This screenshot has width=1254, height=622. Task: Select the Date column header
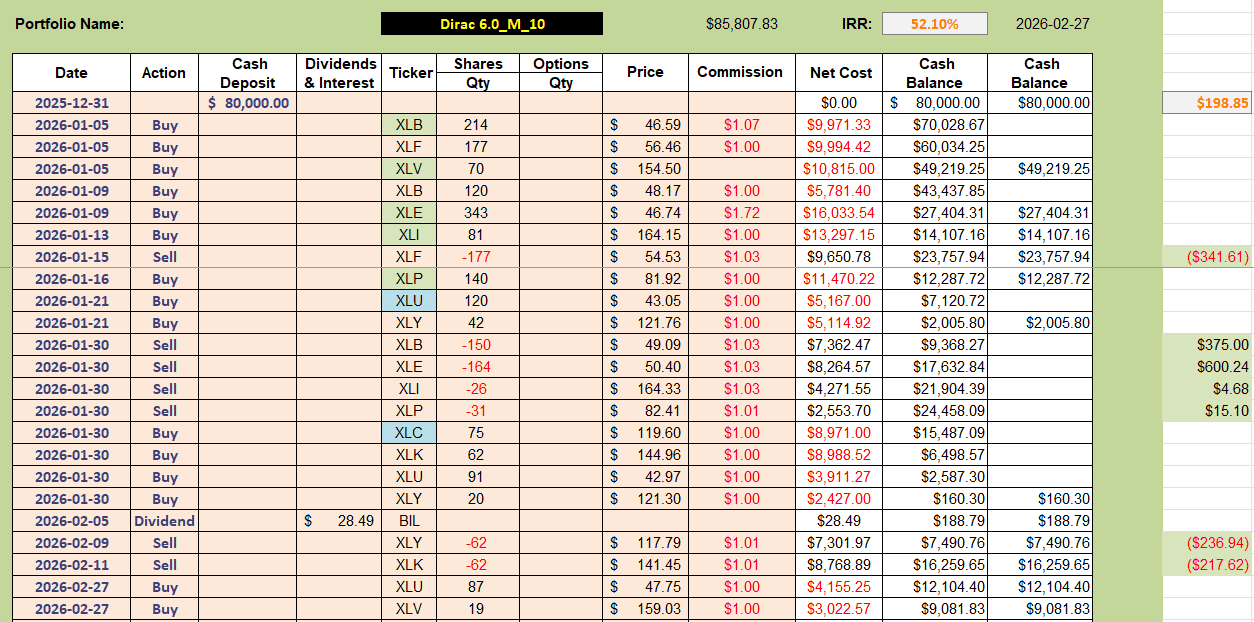tap(71, 73)
